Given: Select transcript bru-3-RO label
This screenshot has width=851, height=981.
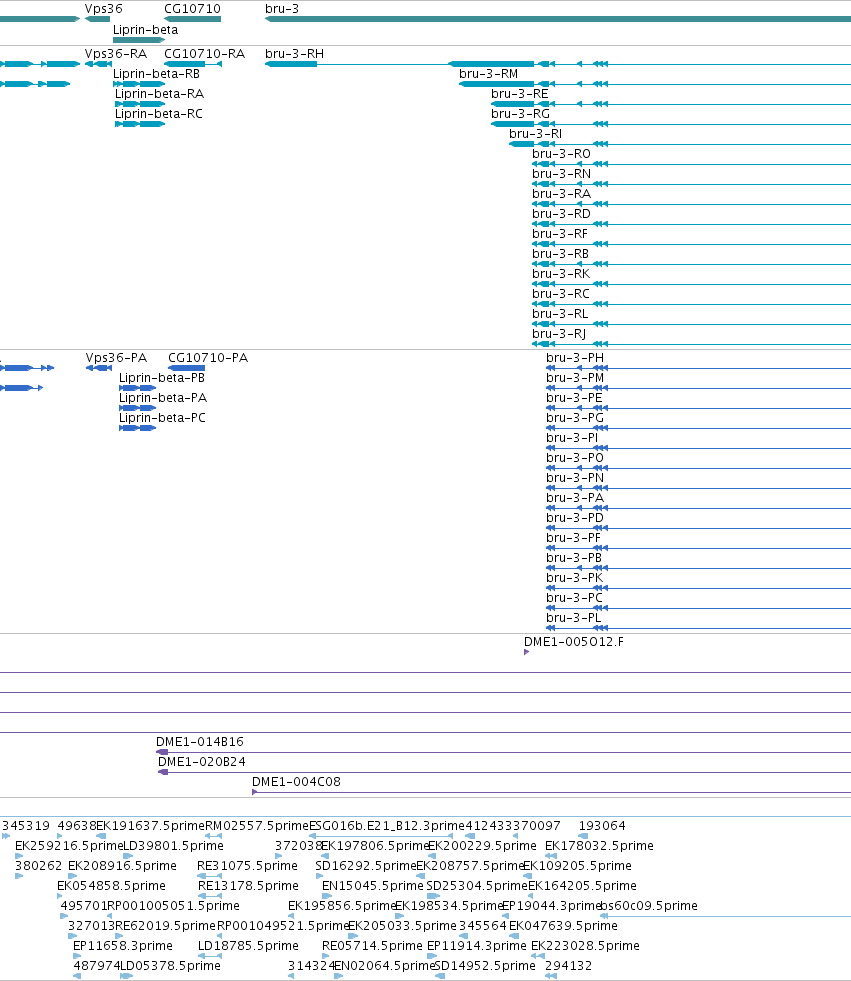Looking at the screenshot, I should pyautogui.click(x=561, y=154).
